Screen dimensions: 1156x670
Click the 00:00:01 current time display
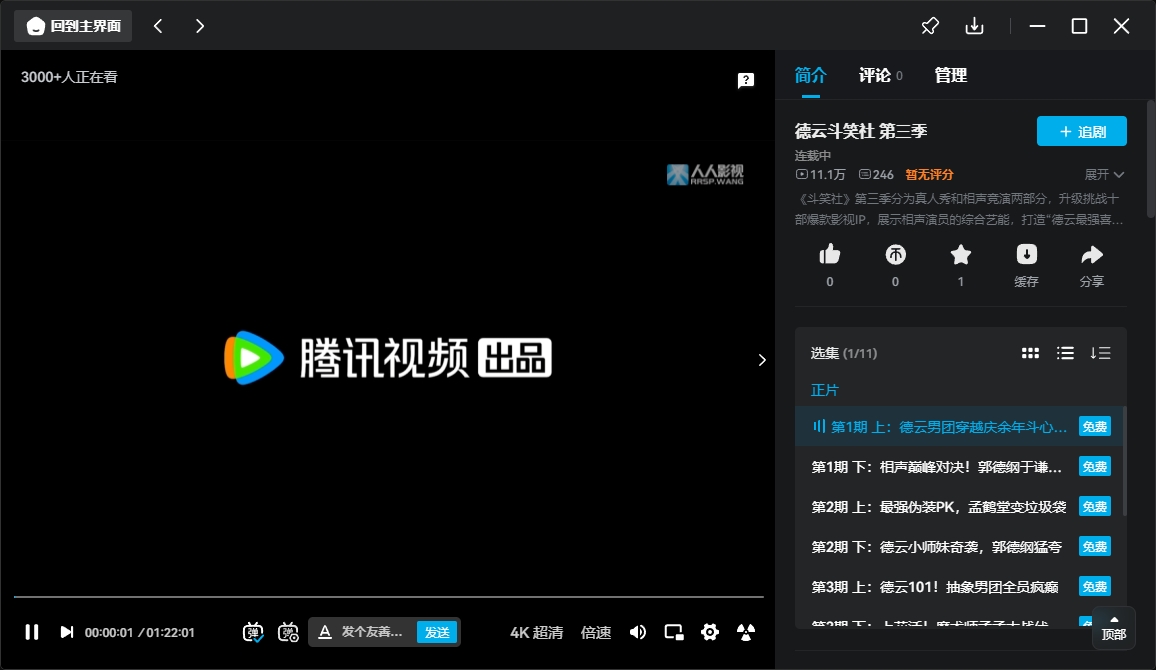click(108, 632)
